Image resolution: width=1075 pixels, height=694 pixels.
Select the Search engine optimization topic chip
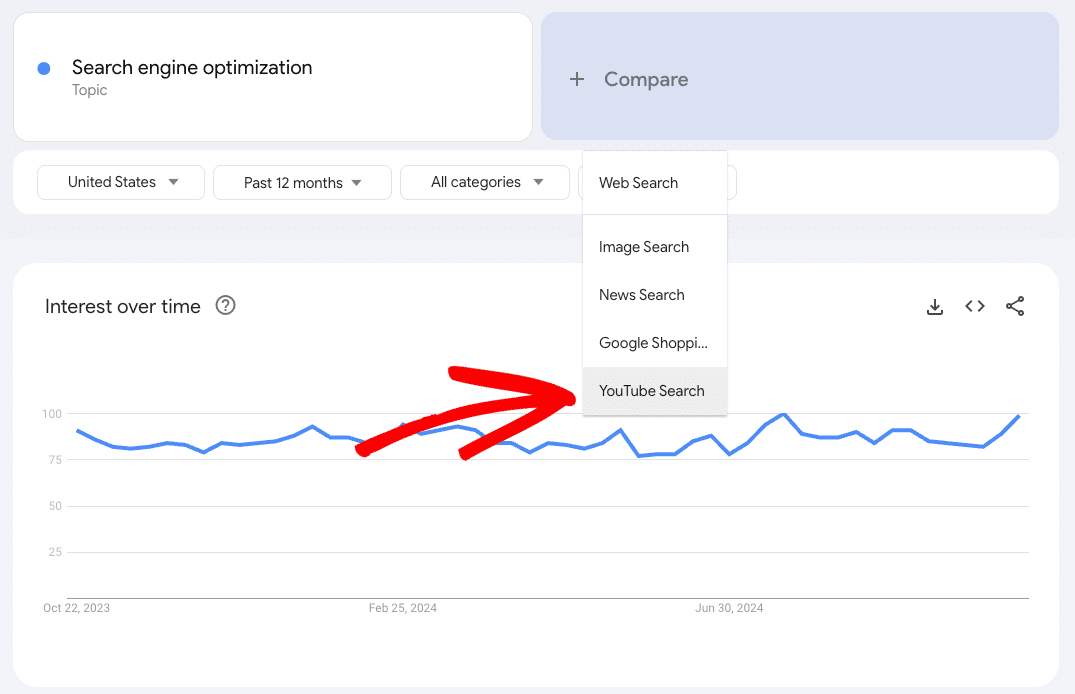click(192, 67)
